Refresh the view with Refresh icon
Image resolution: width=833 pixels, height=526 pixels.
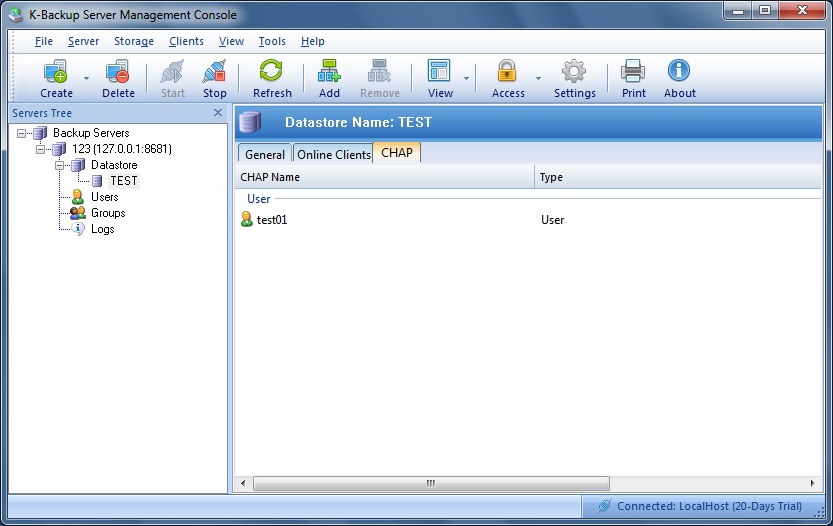coord(271,71)
